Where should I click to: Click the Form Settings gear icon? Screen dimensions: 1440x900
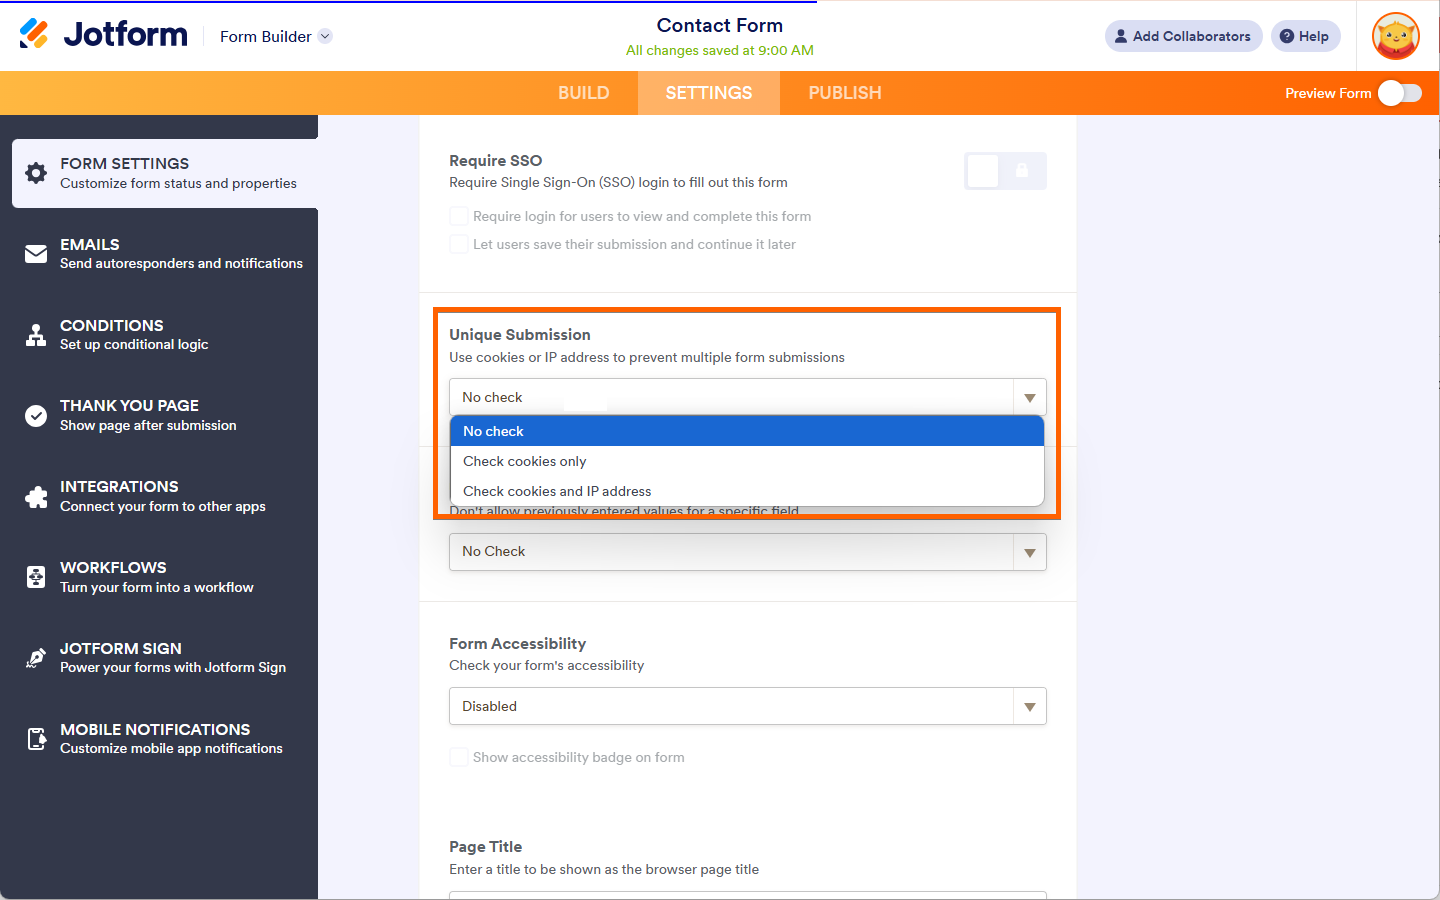[36, 173]
